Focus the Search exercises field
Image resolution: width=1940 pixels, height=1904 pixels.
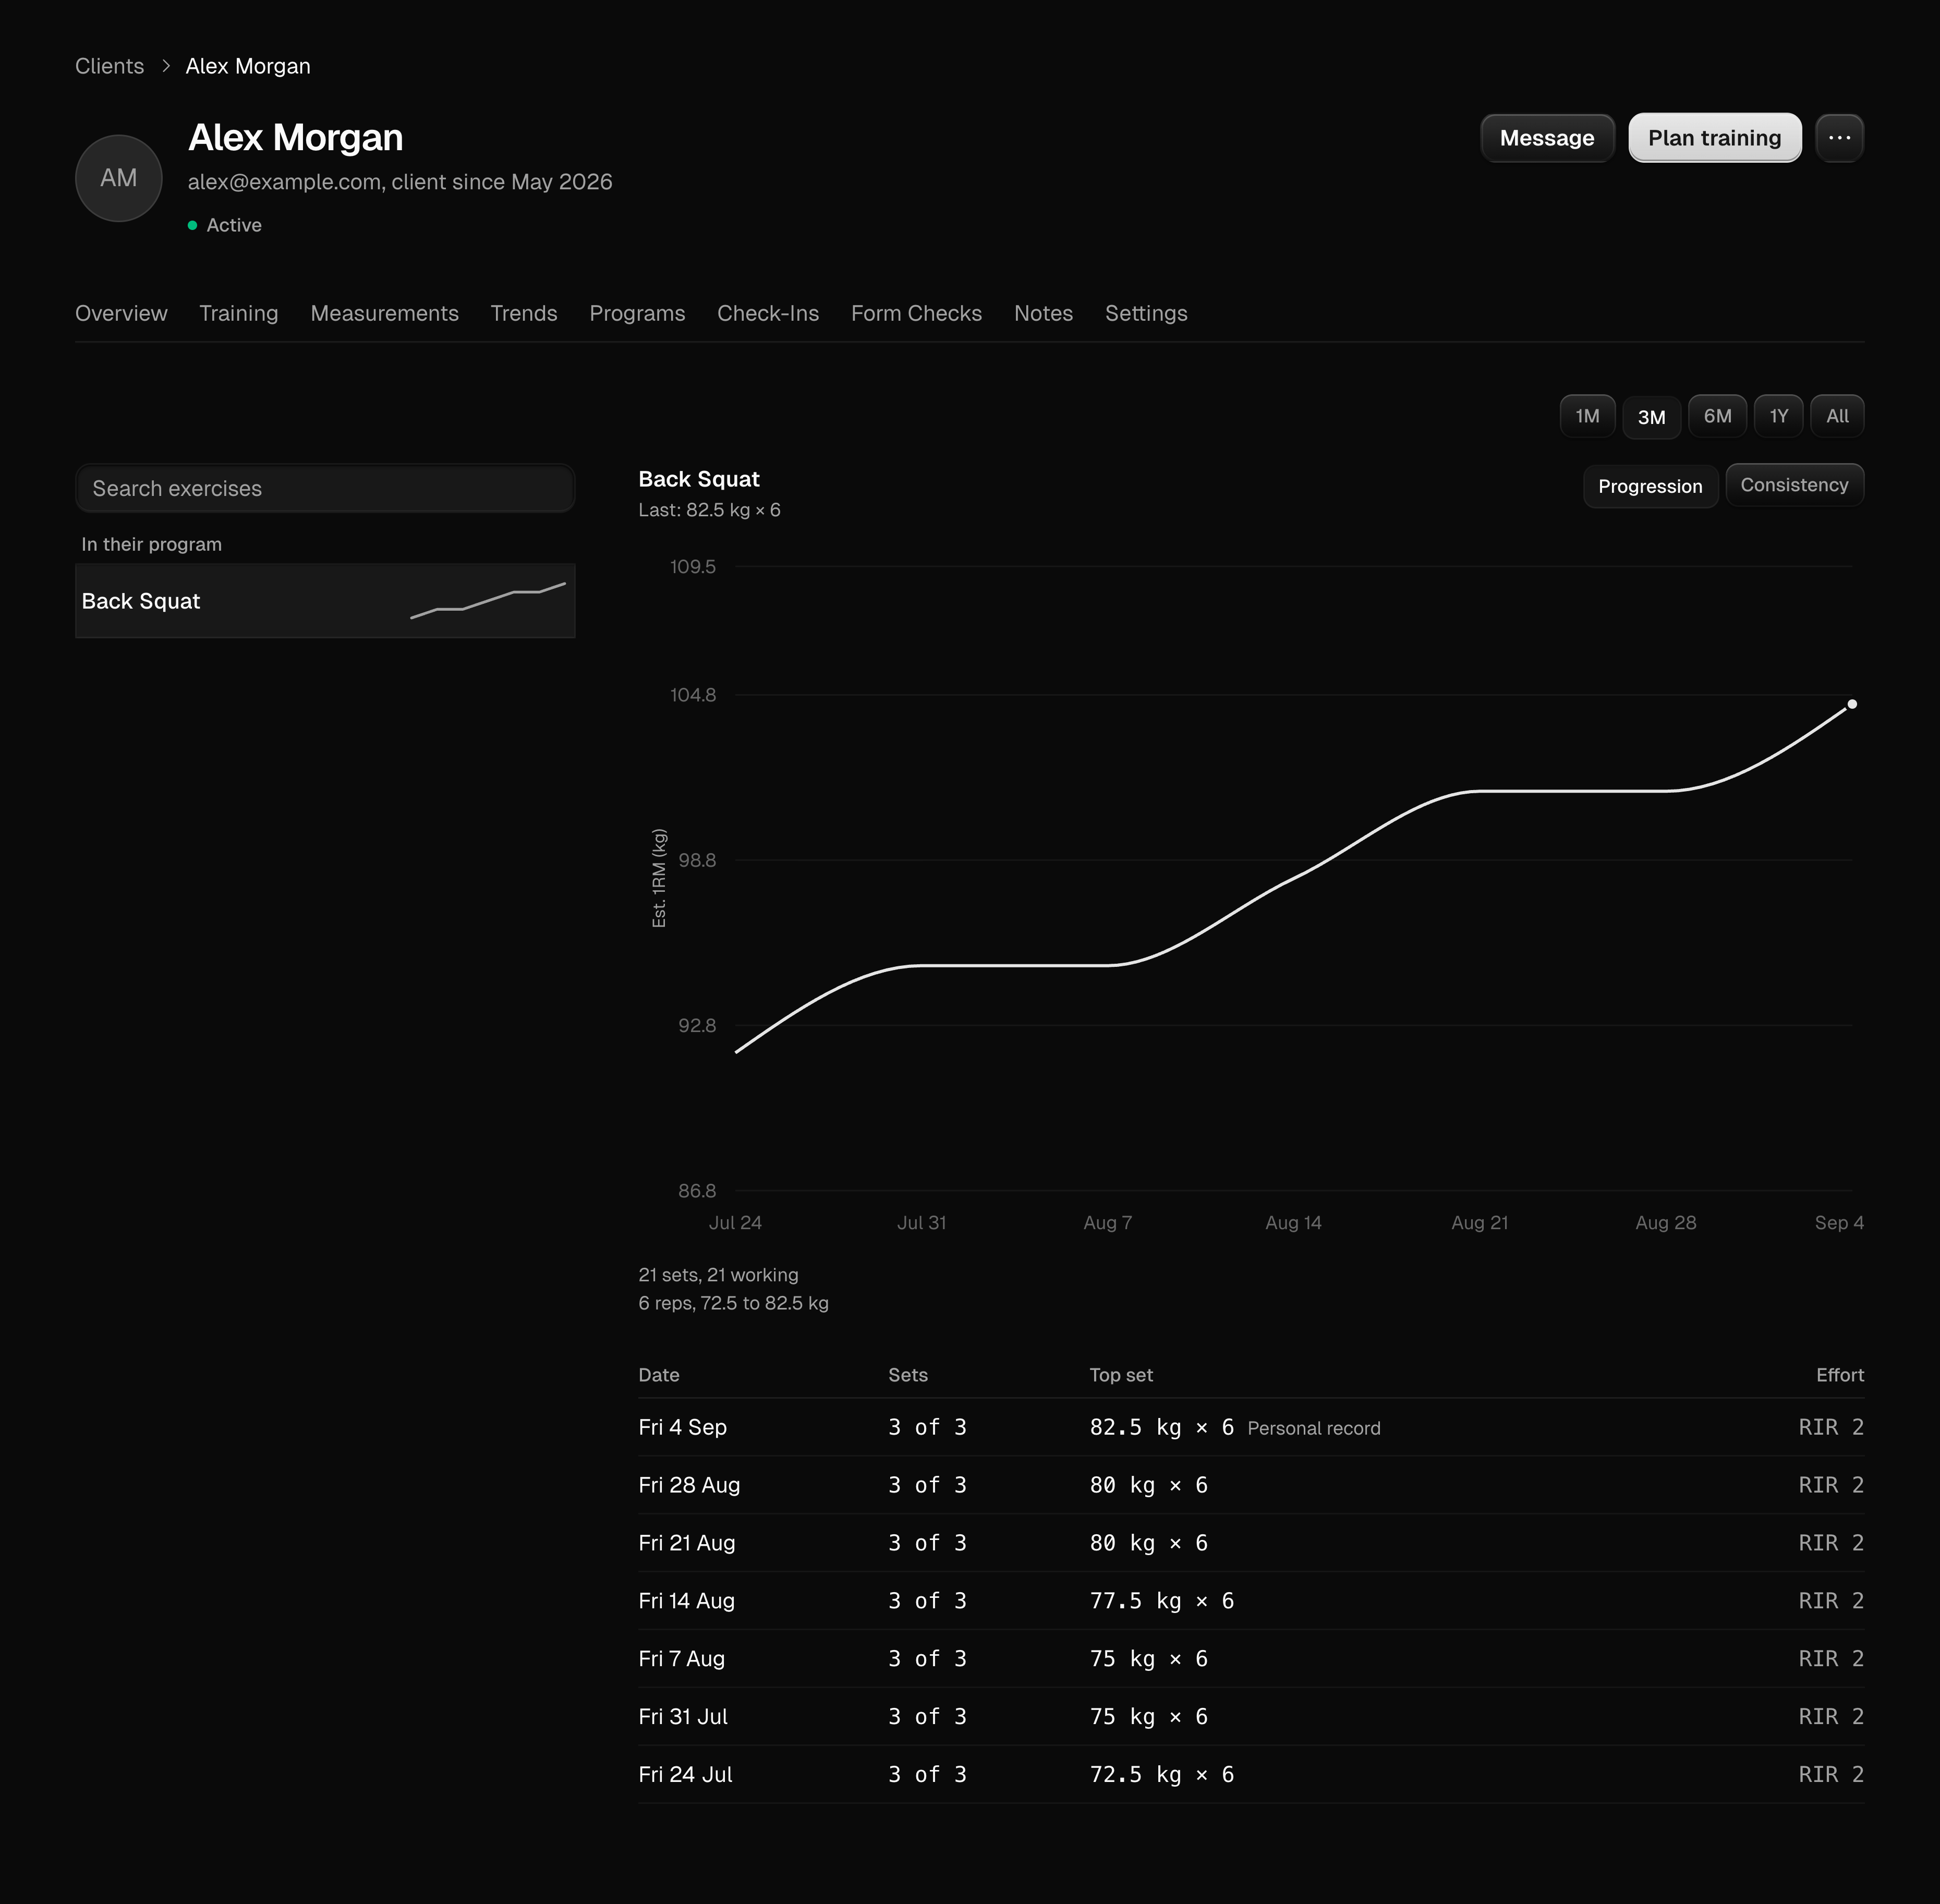click(x=325, y=488)
